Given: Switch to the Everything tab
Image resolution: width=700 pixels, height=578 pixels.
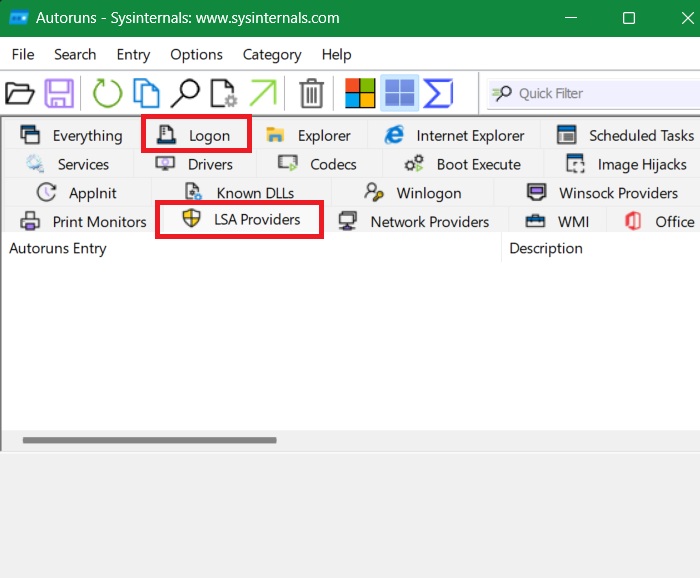Looking at the screenshot, I should click(x=71, y=135).
